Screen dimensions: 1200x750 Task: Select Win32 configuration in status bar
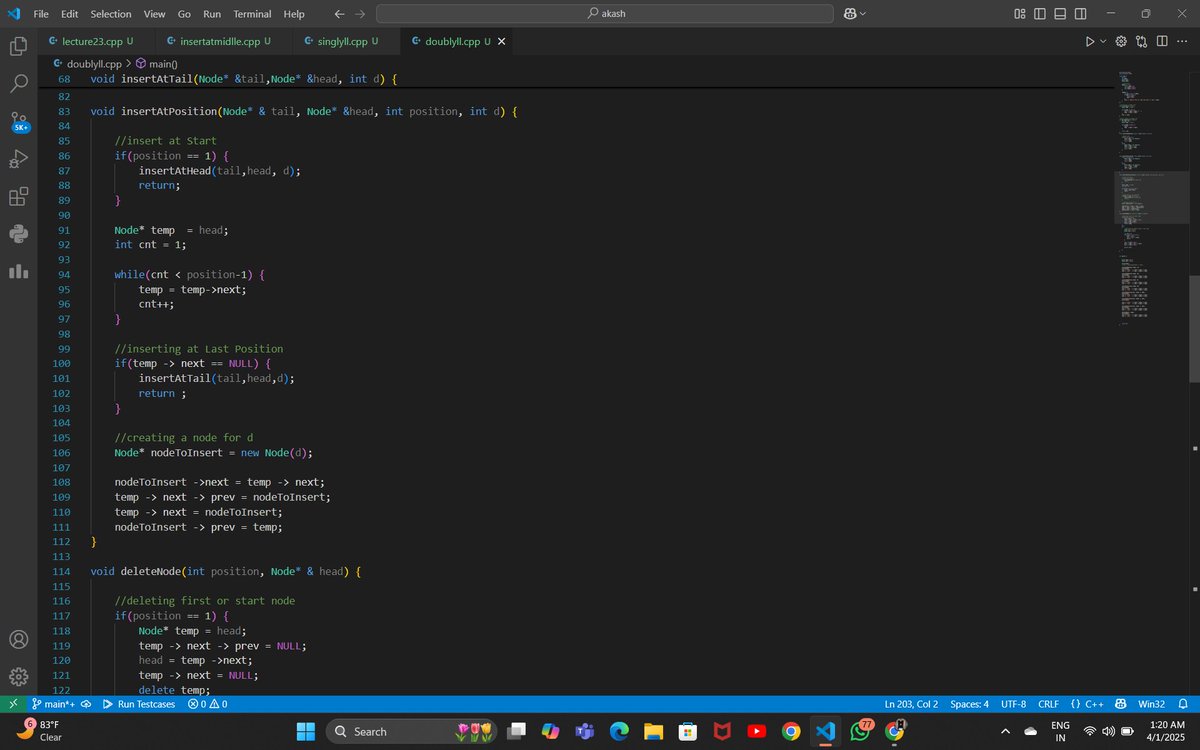(x=1151, y=704)
